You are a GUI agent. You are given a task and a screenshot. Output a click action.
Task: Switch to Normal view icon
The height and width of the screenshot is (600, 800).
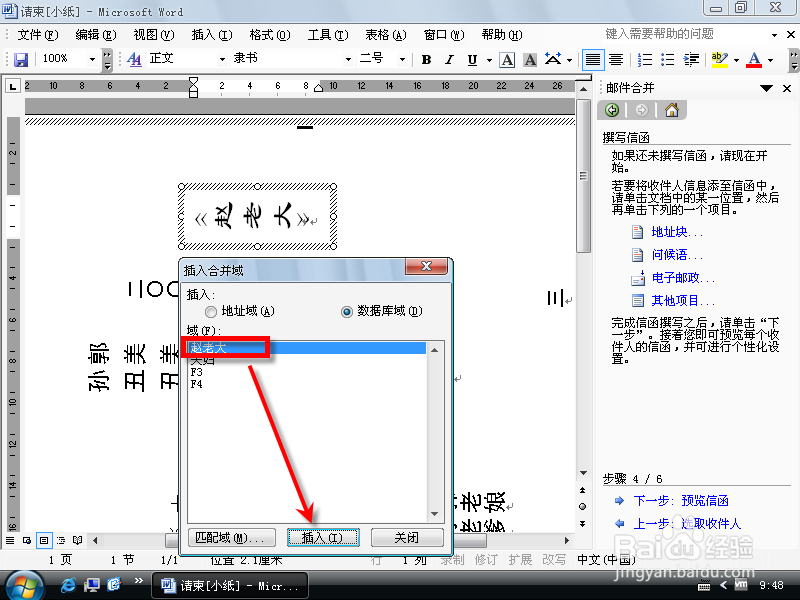tap(10, 540)
